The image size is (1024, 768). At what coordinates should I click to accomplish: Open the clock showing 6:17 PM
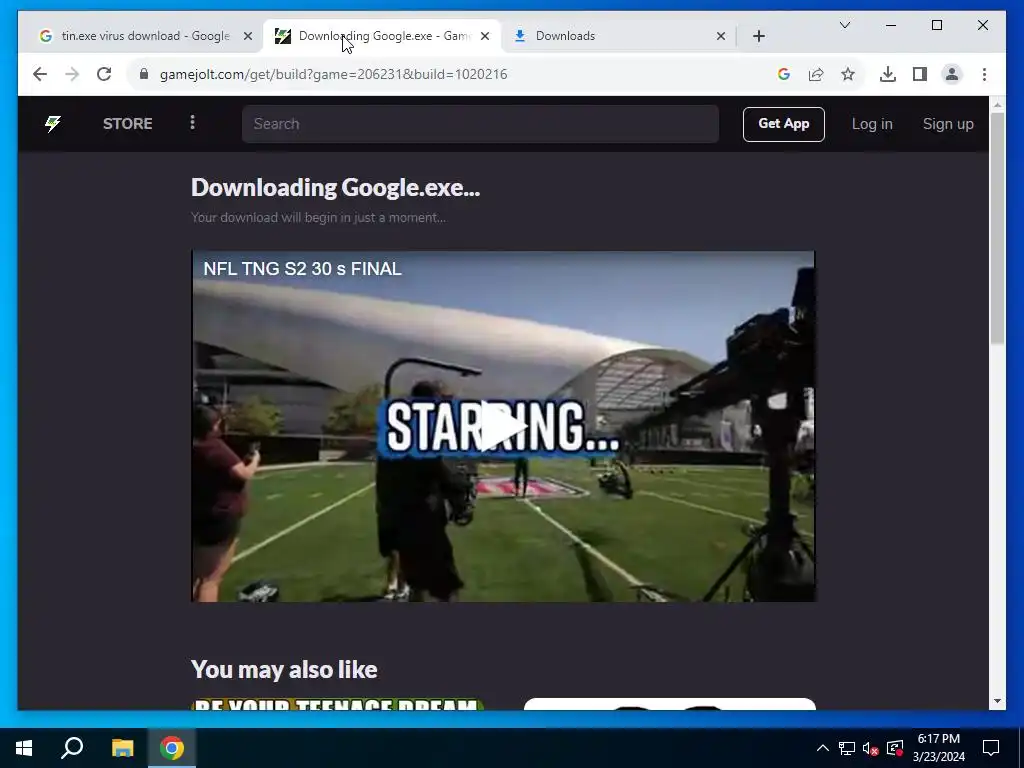[938, 748]
